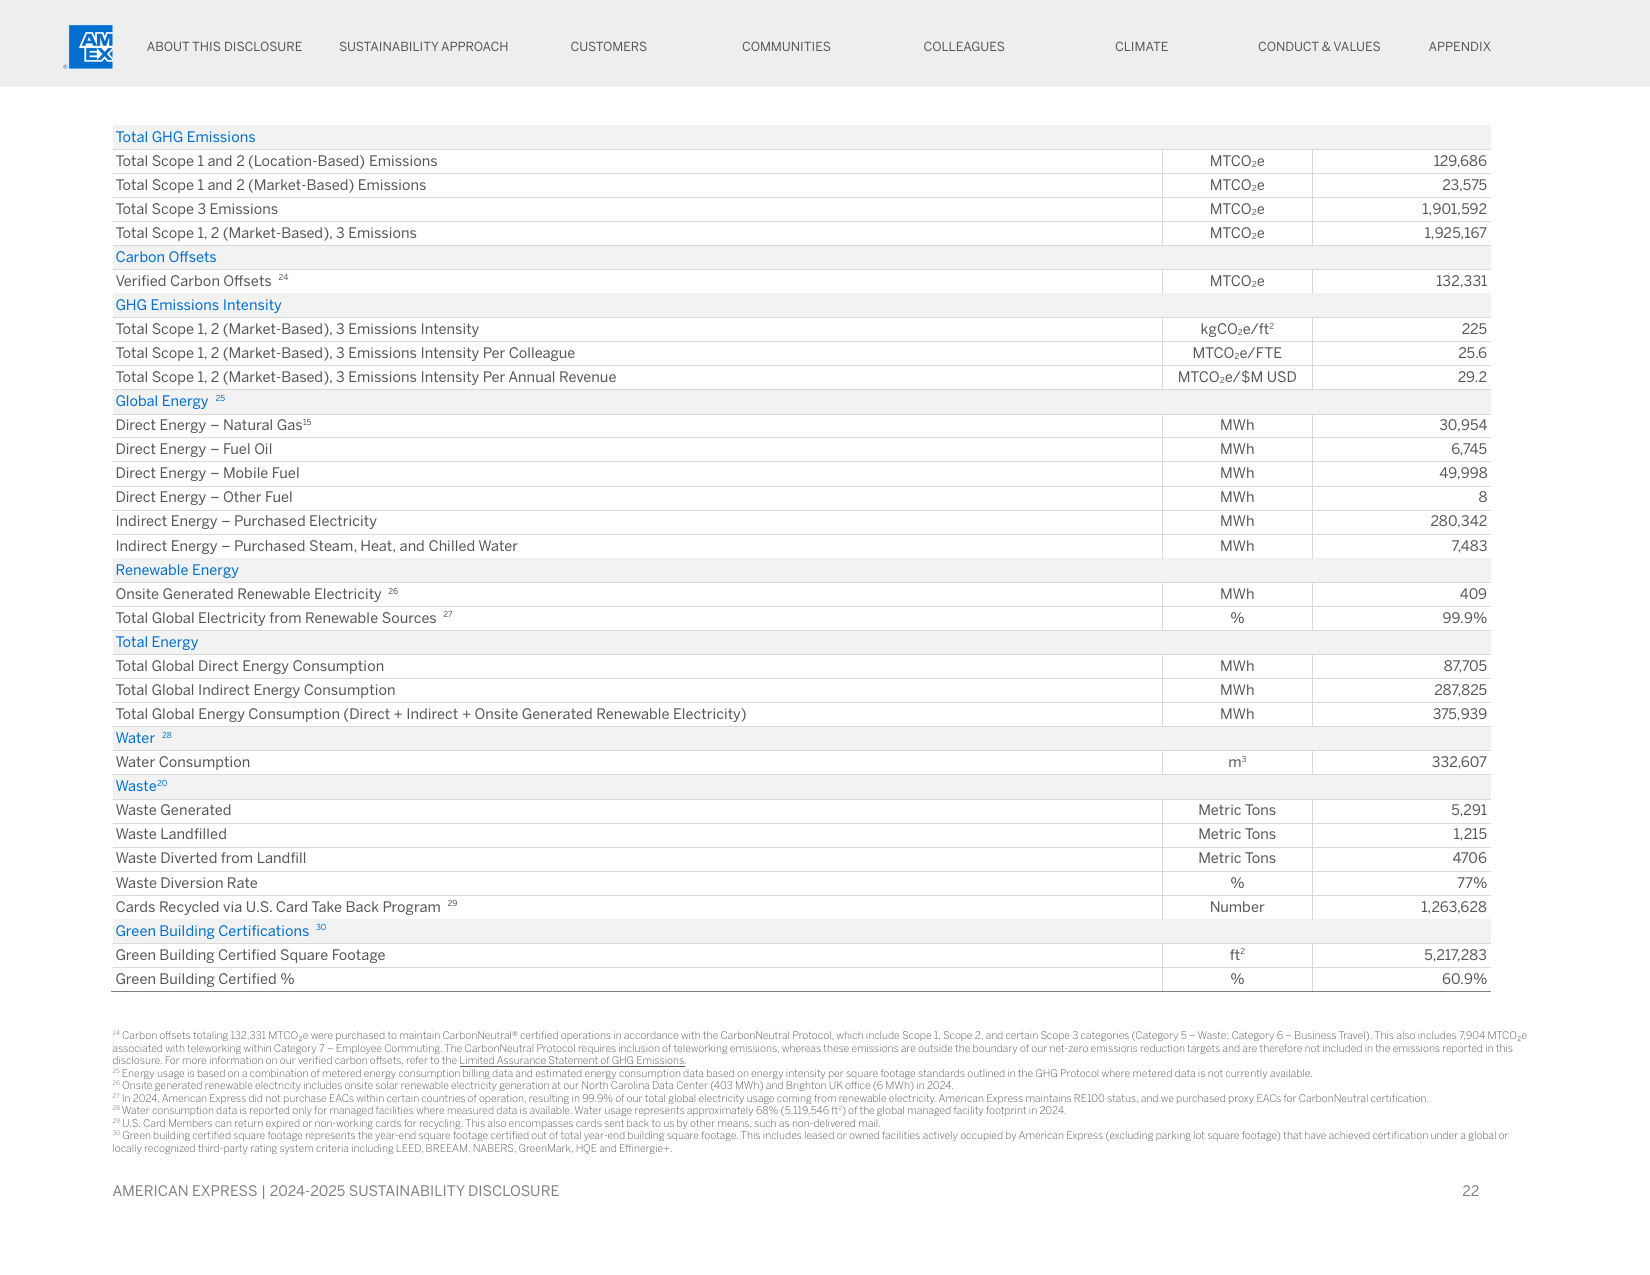This screenshot has width=1650, height=1275.
Task: Select the Renewable Energy heading
Action: pyautogui.click(x=177, y=570)
